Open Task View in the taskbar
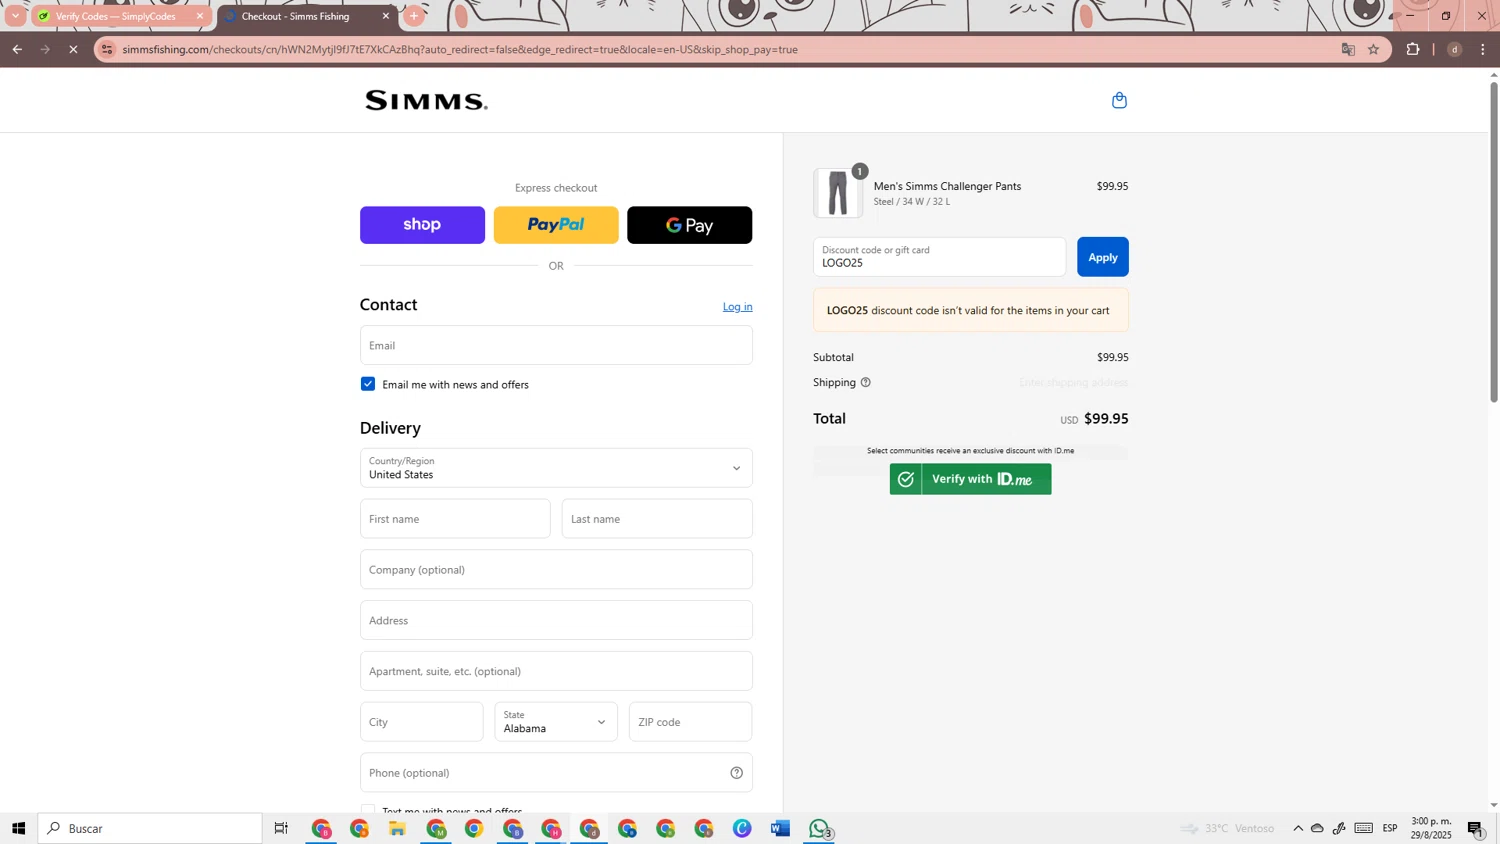Viewport: 1500px width, 844px height. (x=281, y=828)
